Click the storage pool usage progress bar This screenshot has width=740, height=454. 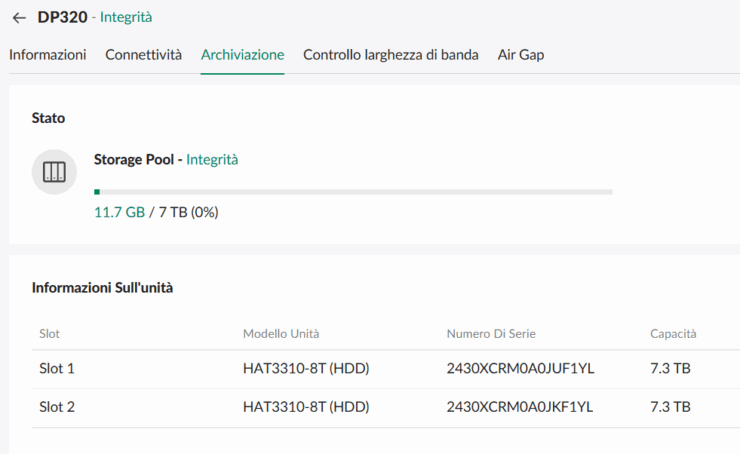(352, 191)
